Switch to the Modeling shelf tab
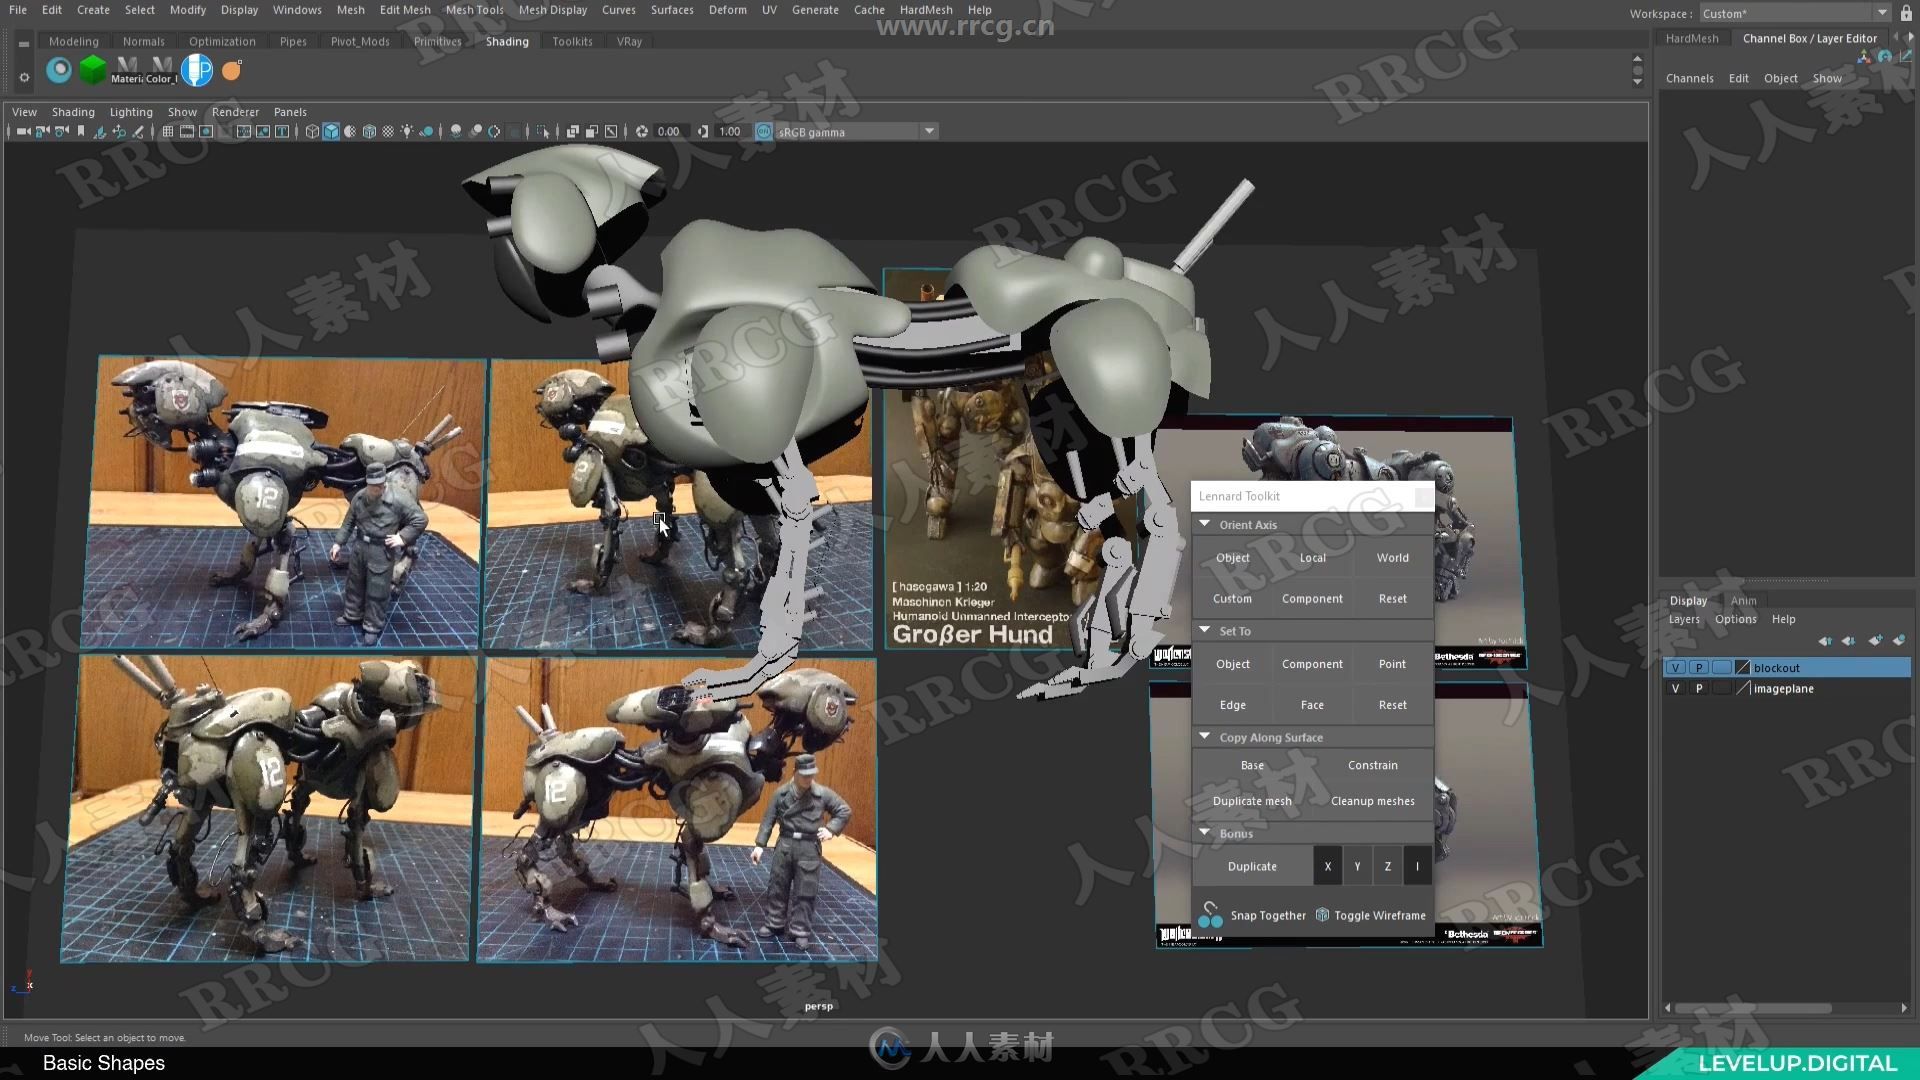 coord(74,41)
